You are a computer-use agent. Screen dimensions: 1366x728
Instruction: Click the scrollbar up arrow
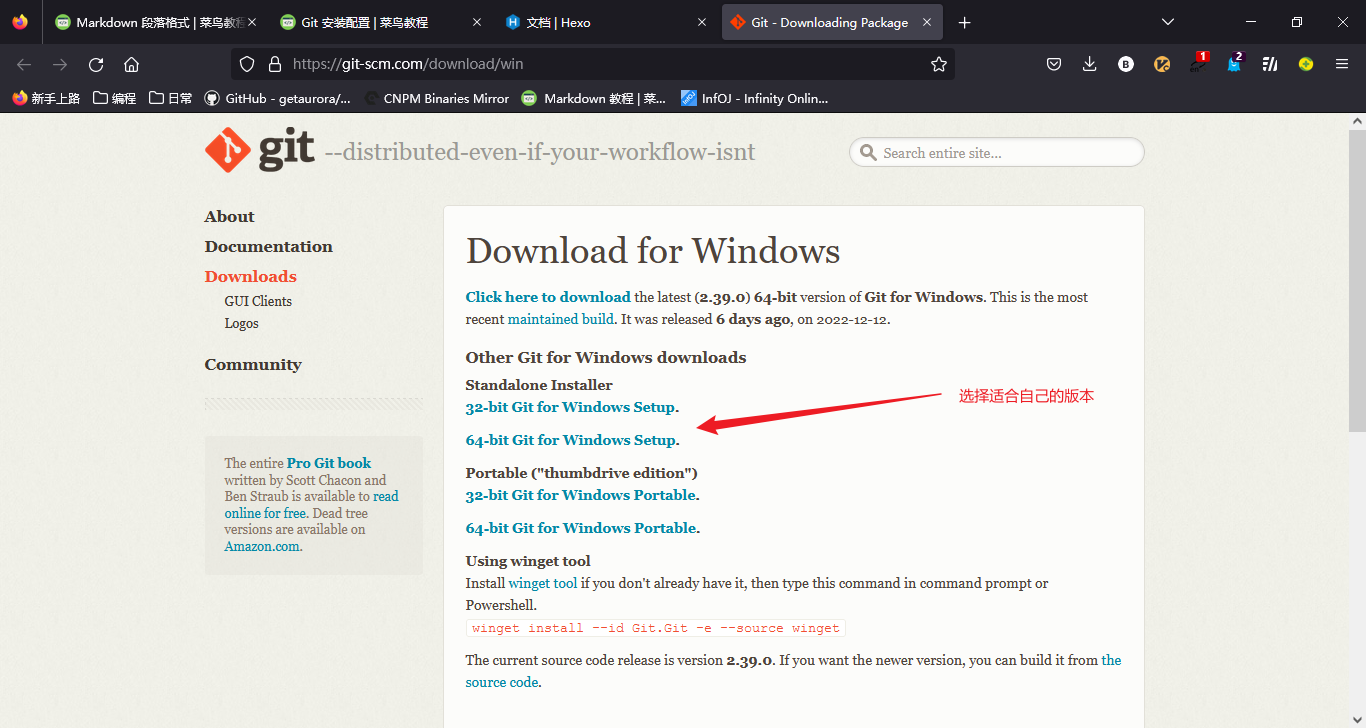pos(1357,120)
